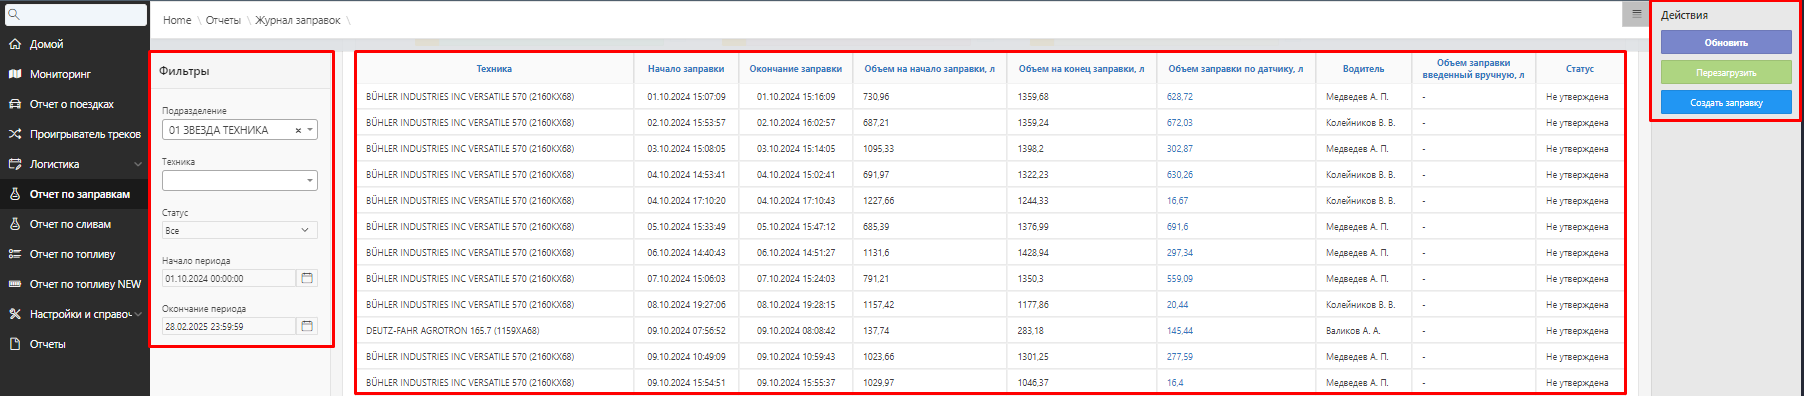Clear the 01 ЗВЕЗДА ТЕХНИКА selection (x)
The image size is (1804, 396).
pos(298,131)
